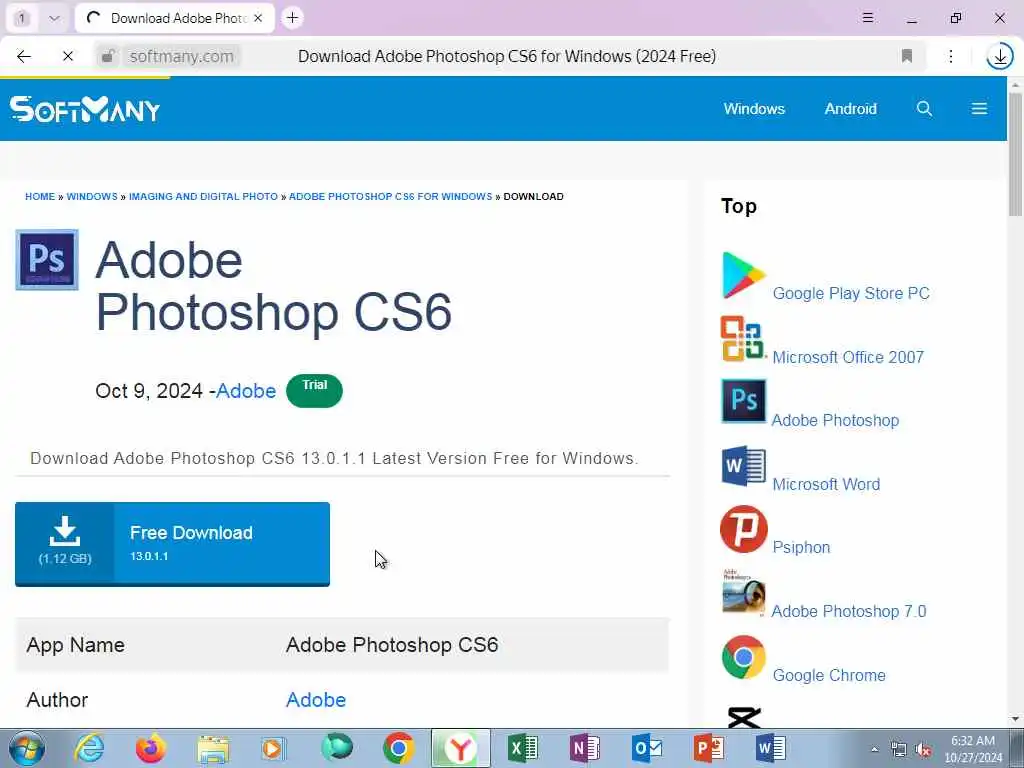The width and height of the screenshot is (1024, 768).
Task: Click the Adobe author link in table
Action: [x=316, y=699]
